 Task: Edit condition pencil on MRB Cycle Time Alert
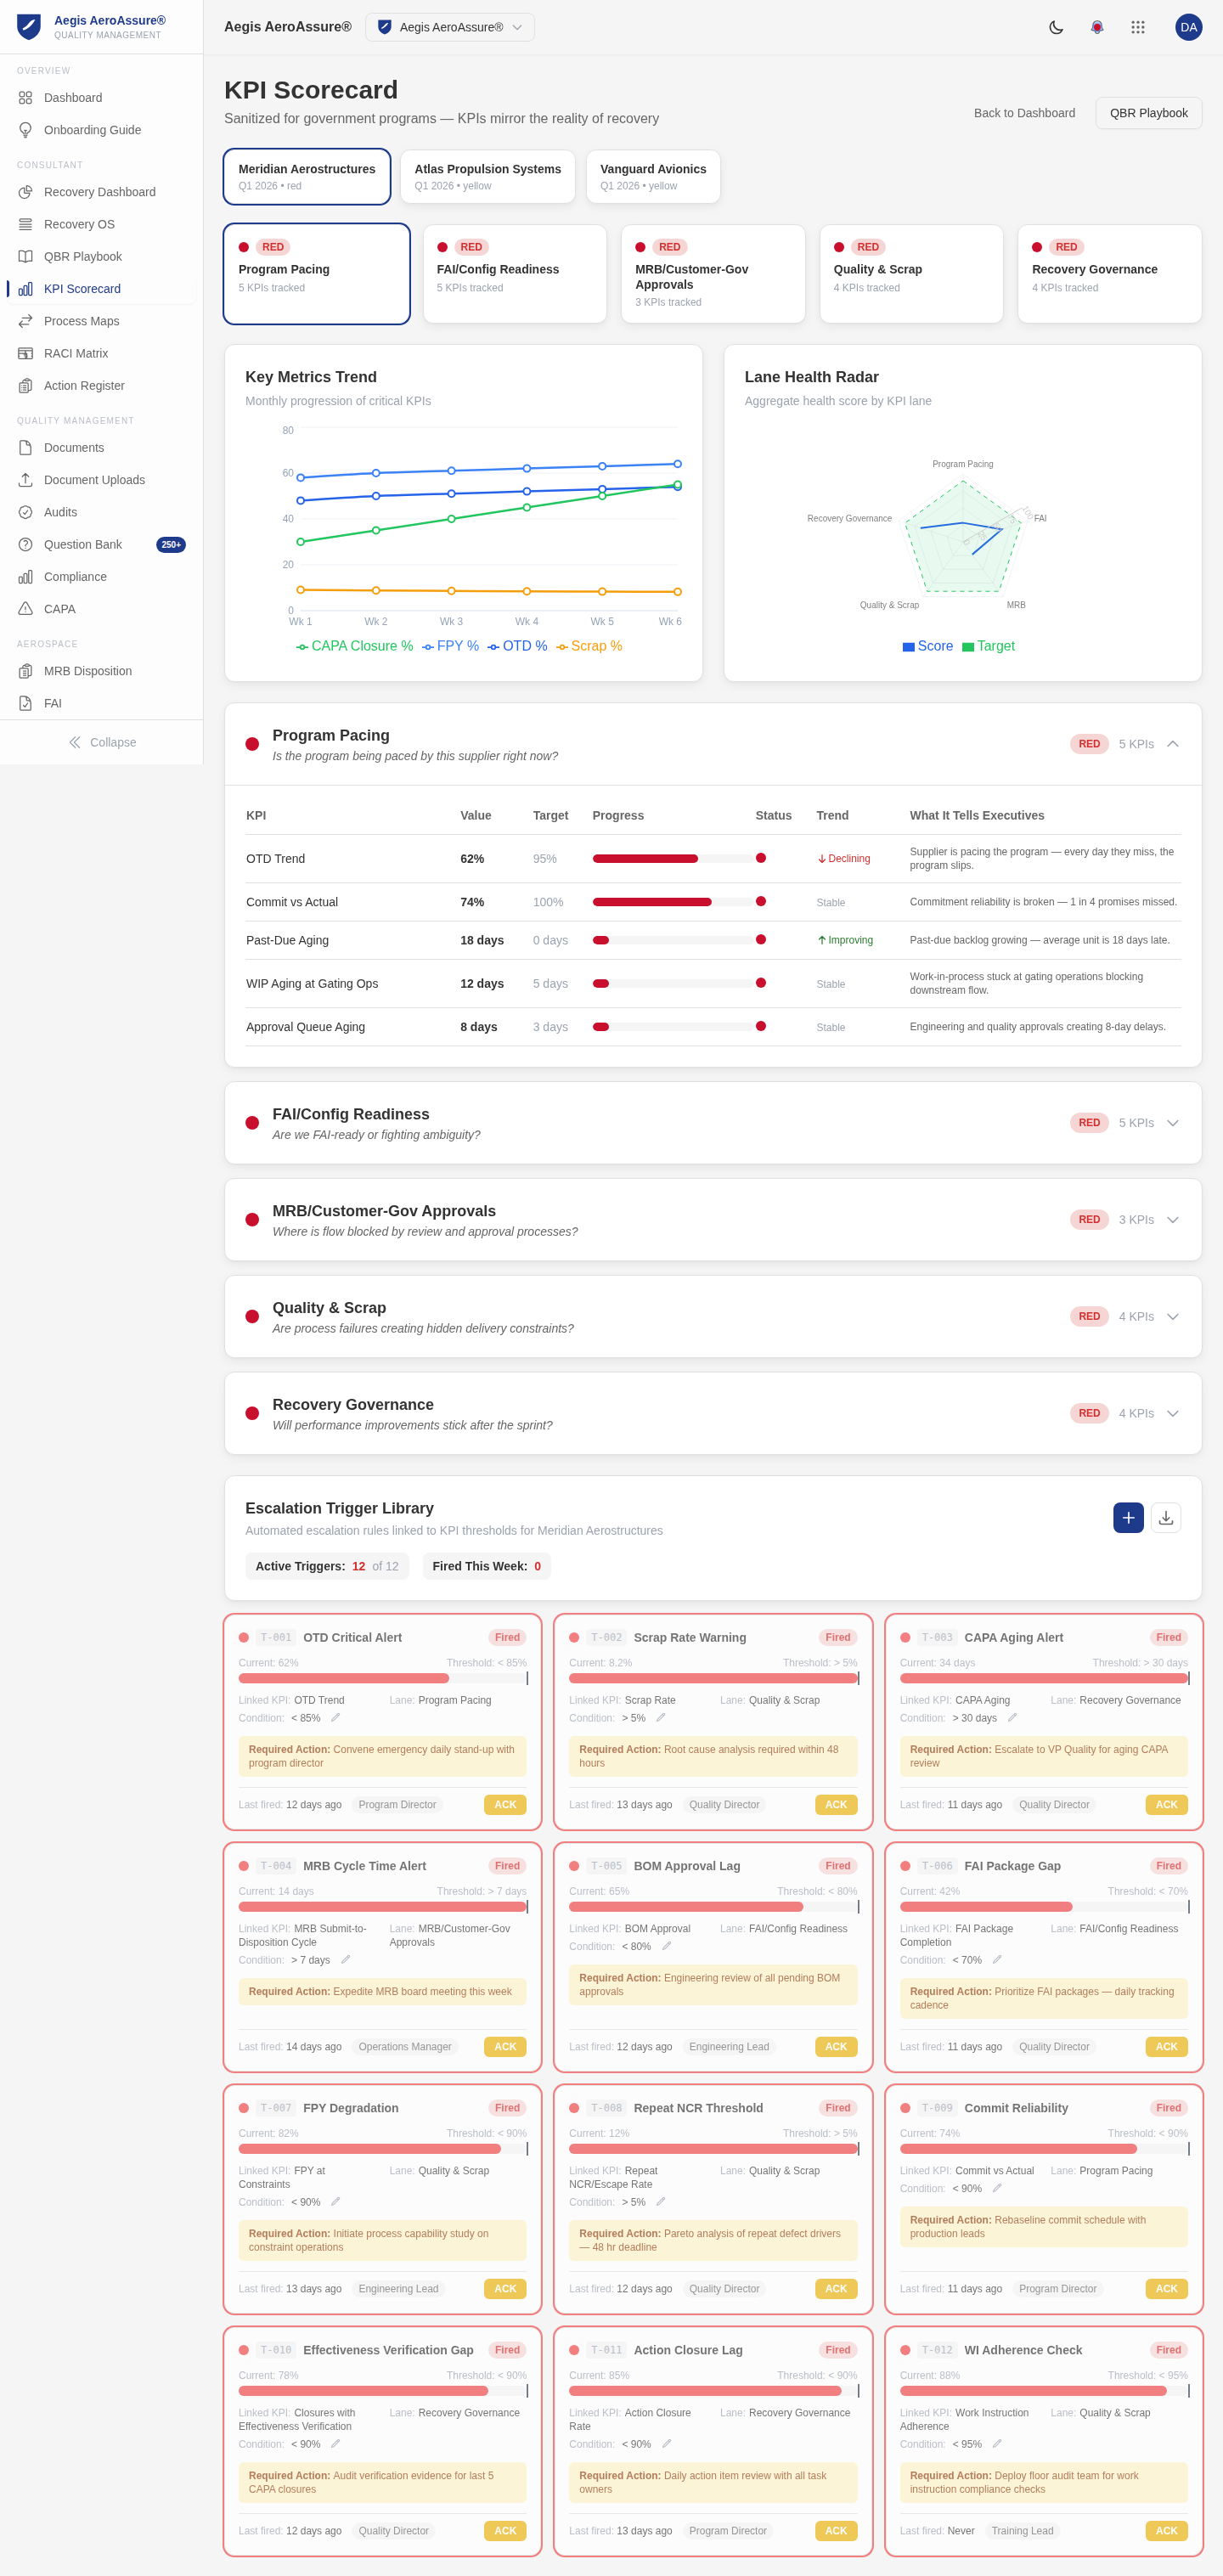pyautogui.click(x=345, y=1960)
